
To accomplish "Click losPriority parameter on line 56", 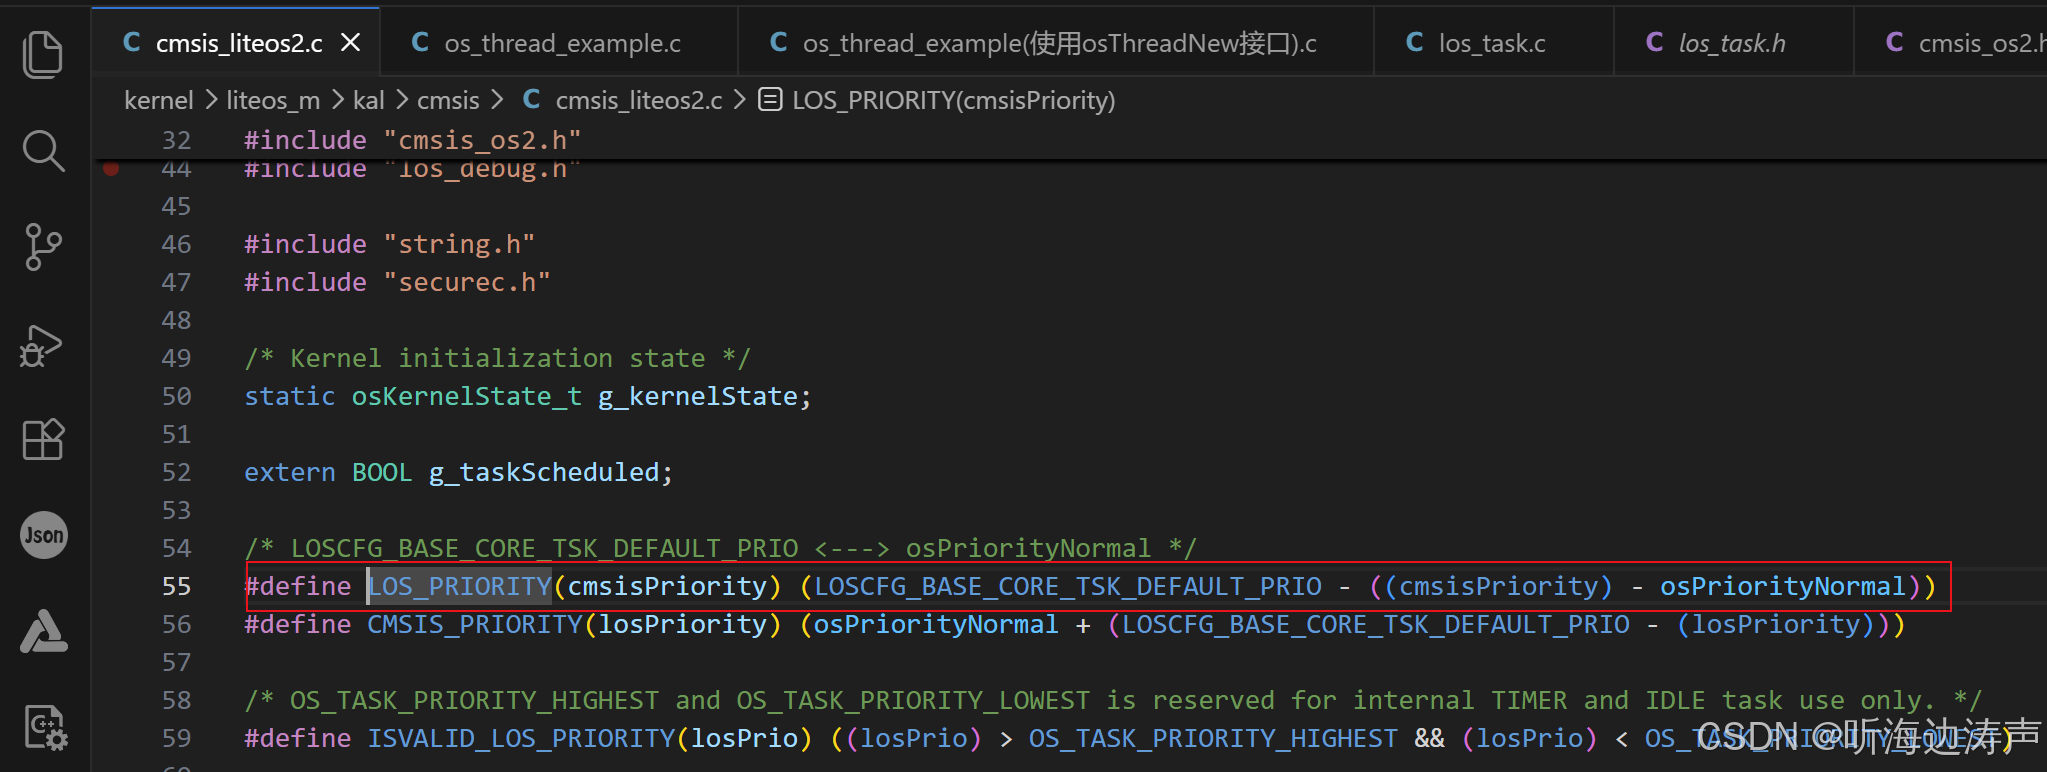I will coord(683,624).
